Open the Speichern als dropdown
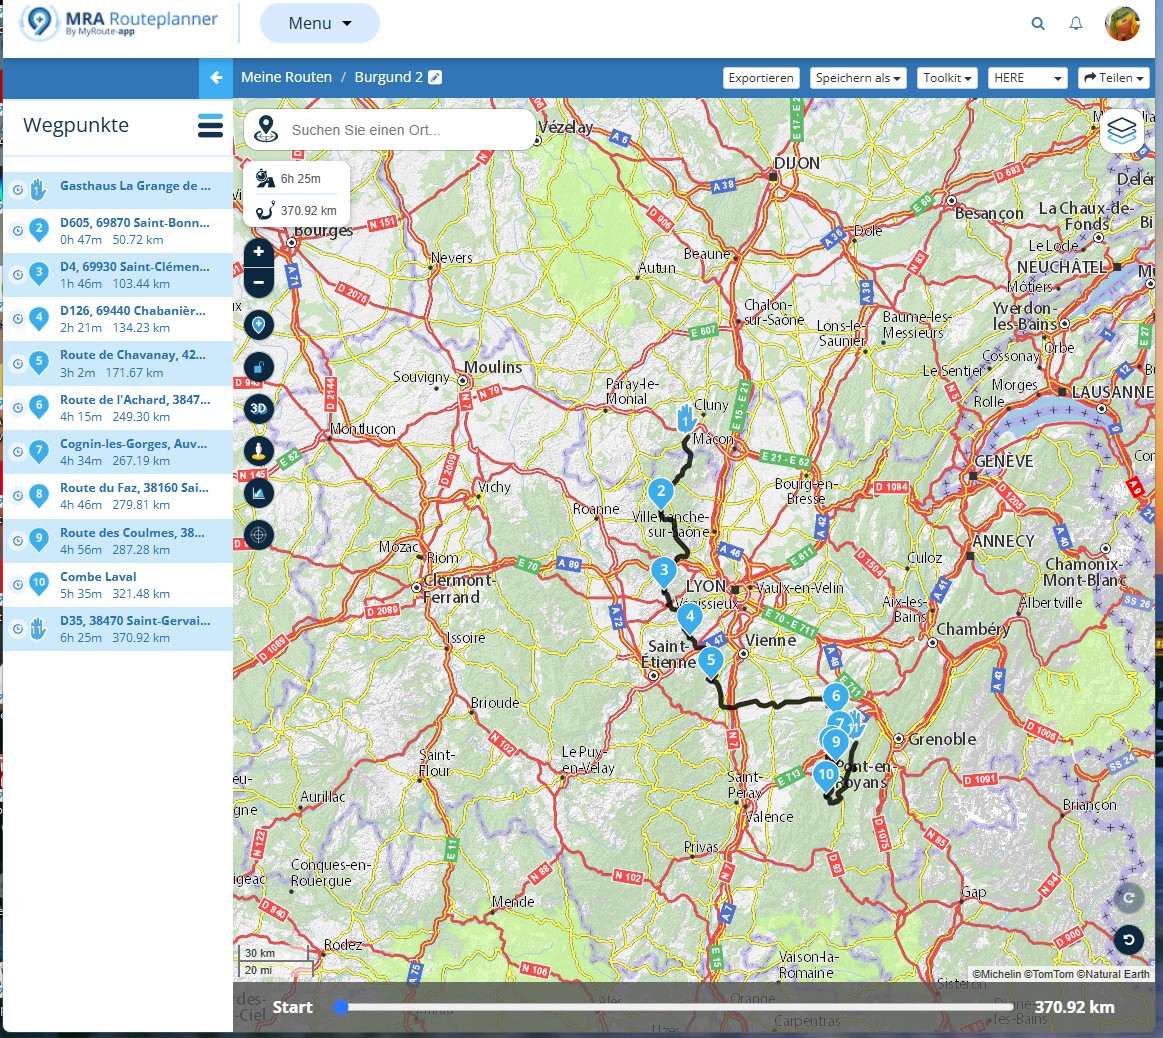This screenshot has width=1163, height=1038. [x=859, y=78]
